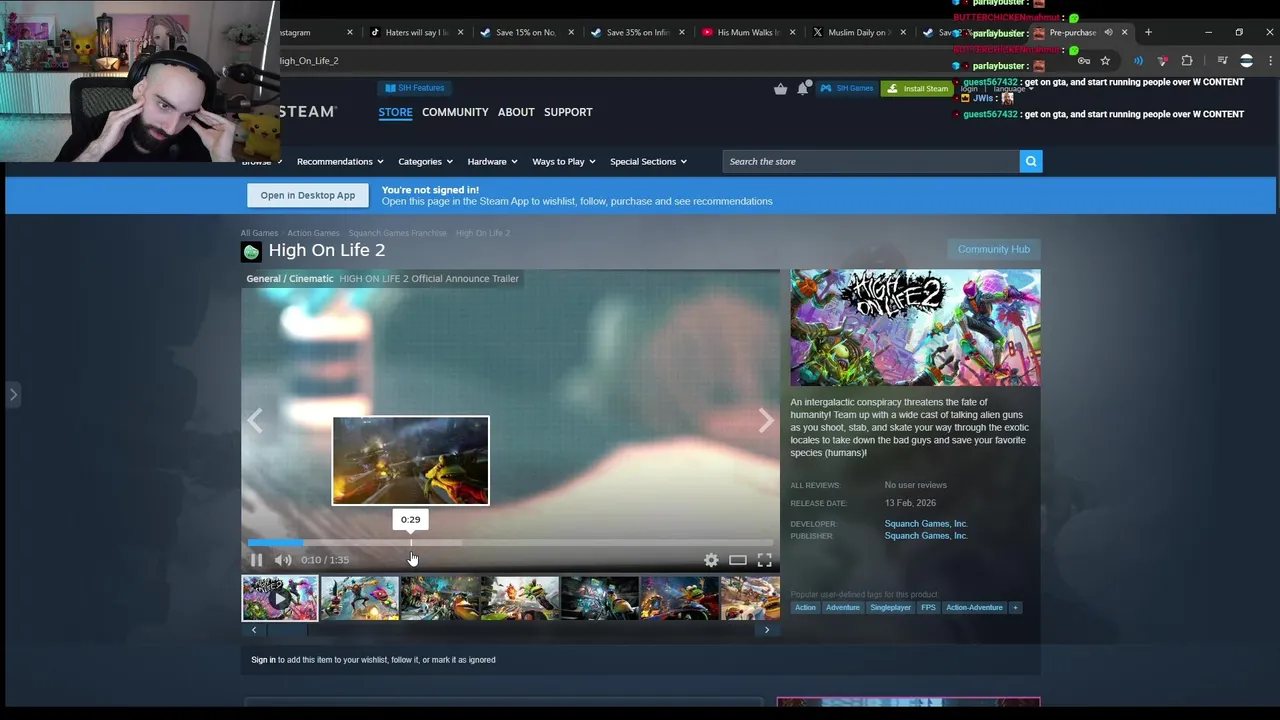Bookmark this page with star icon
Viewport: 1280px width, 720px height.
pos(1105,61)
